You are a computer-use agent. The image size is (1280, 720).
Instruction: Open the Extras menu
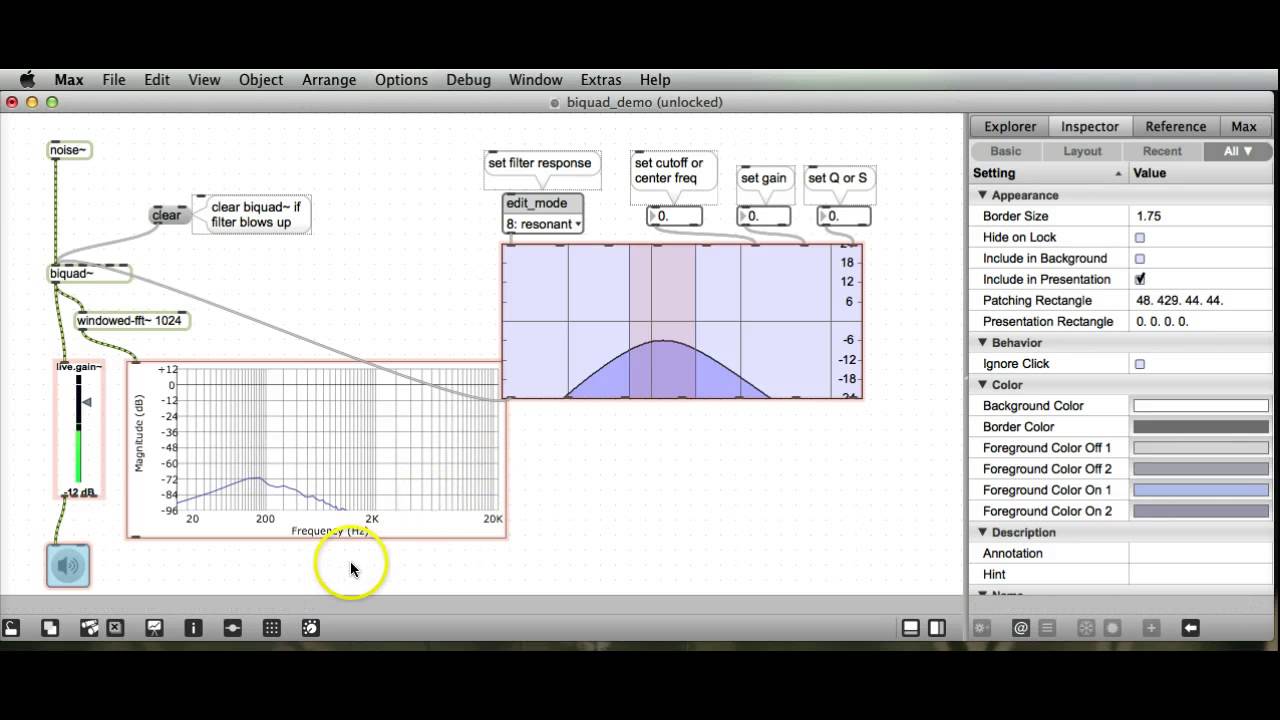601,80
